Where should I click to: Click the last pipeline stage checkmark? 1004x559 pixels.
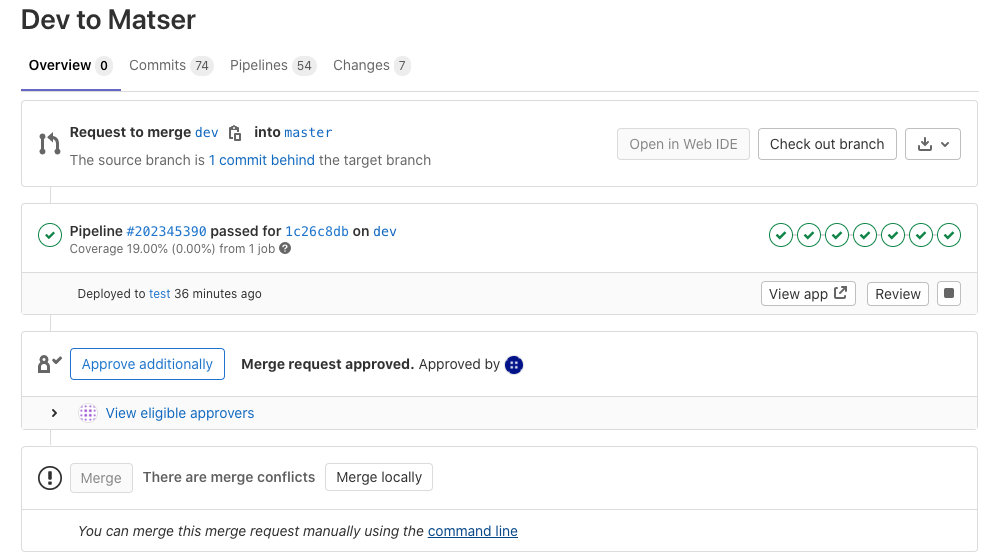tap(948, 235)
